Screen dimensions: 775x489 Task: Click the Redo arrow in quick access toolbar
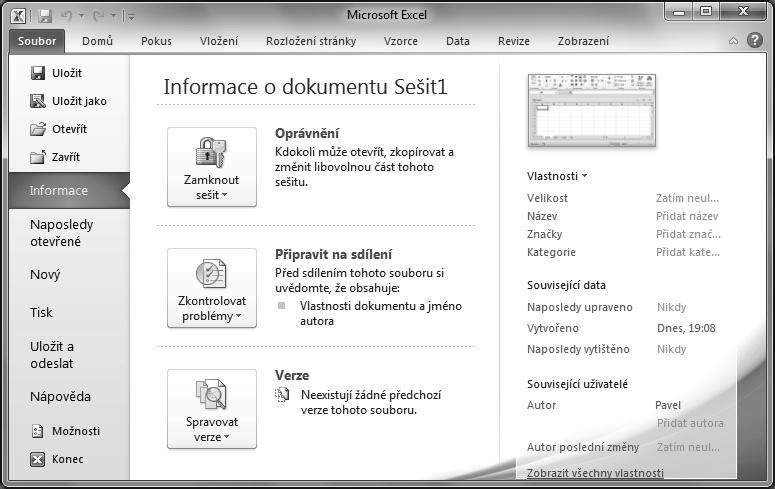click(98, 16)
